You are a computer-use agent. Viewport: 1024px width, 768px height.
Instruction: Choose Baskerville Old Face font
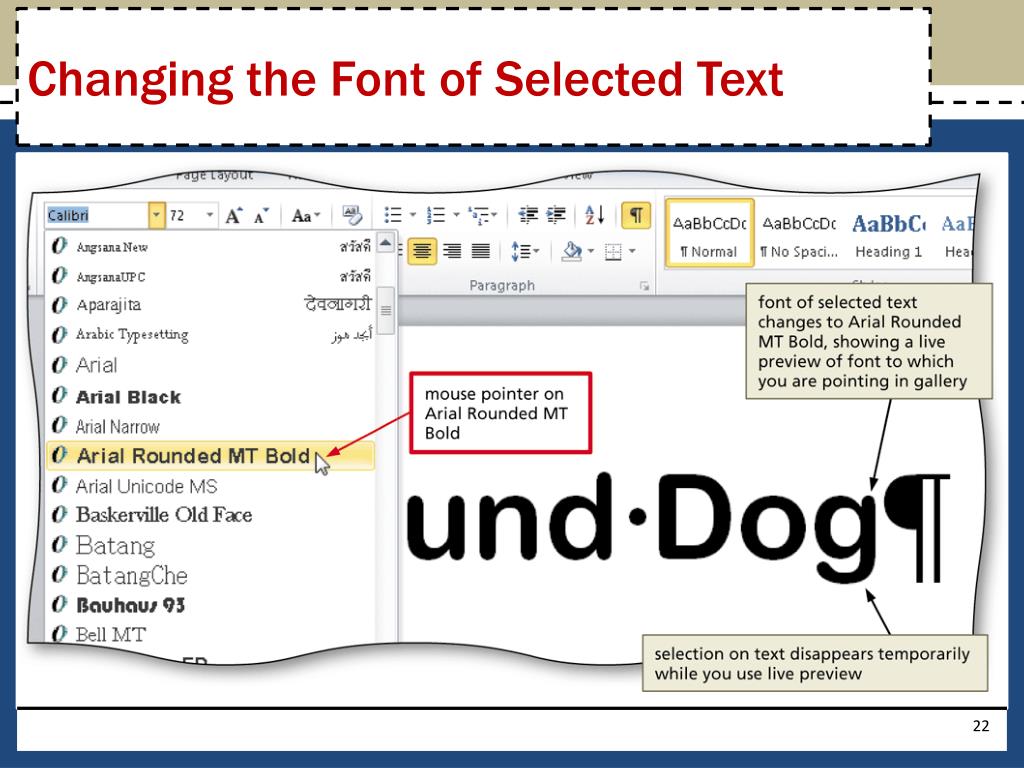[x=210, y=515]
